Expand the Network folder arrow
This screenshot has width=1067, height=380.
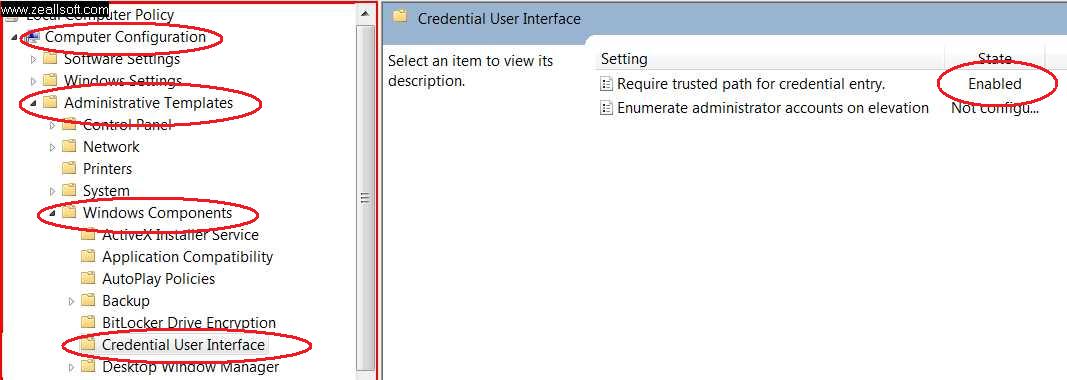coord(52,147)
